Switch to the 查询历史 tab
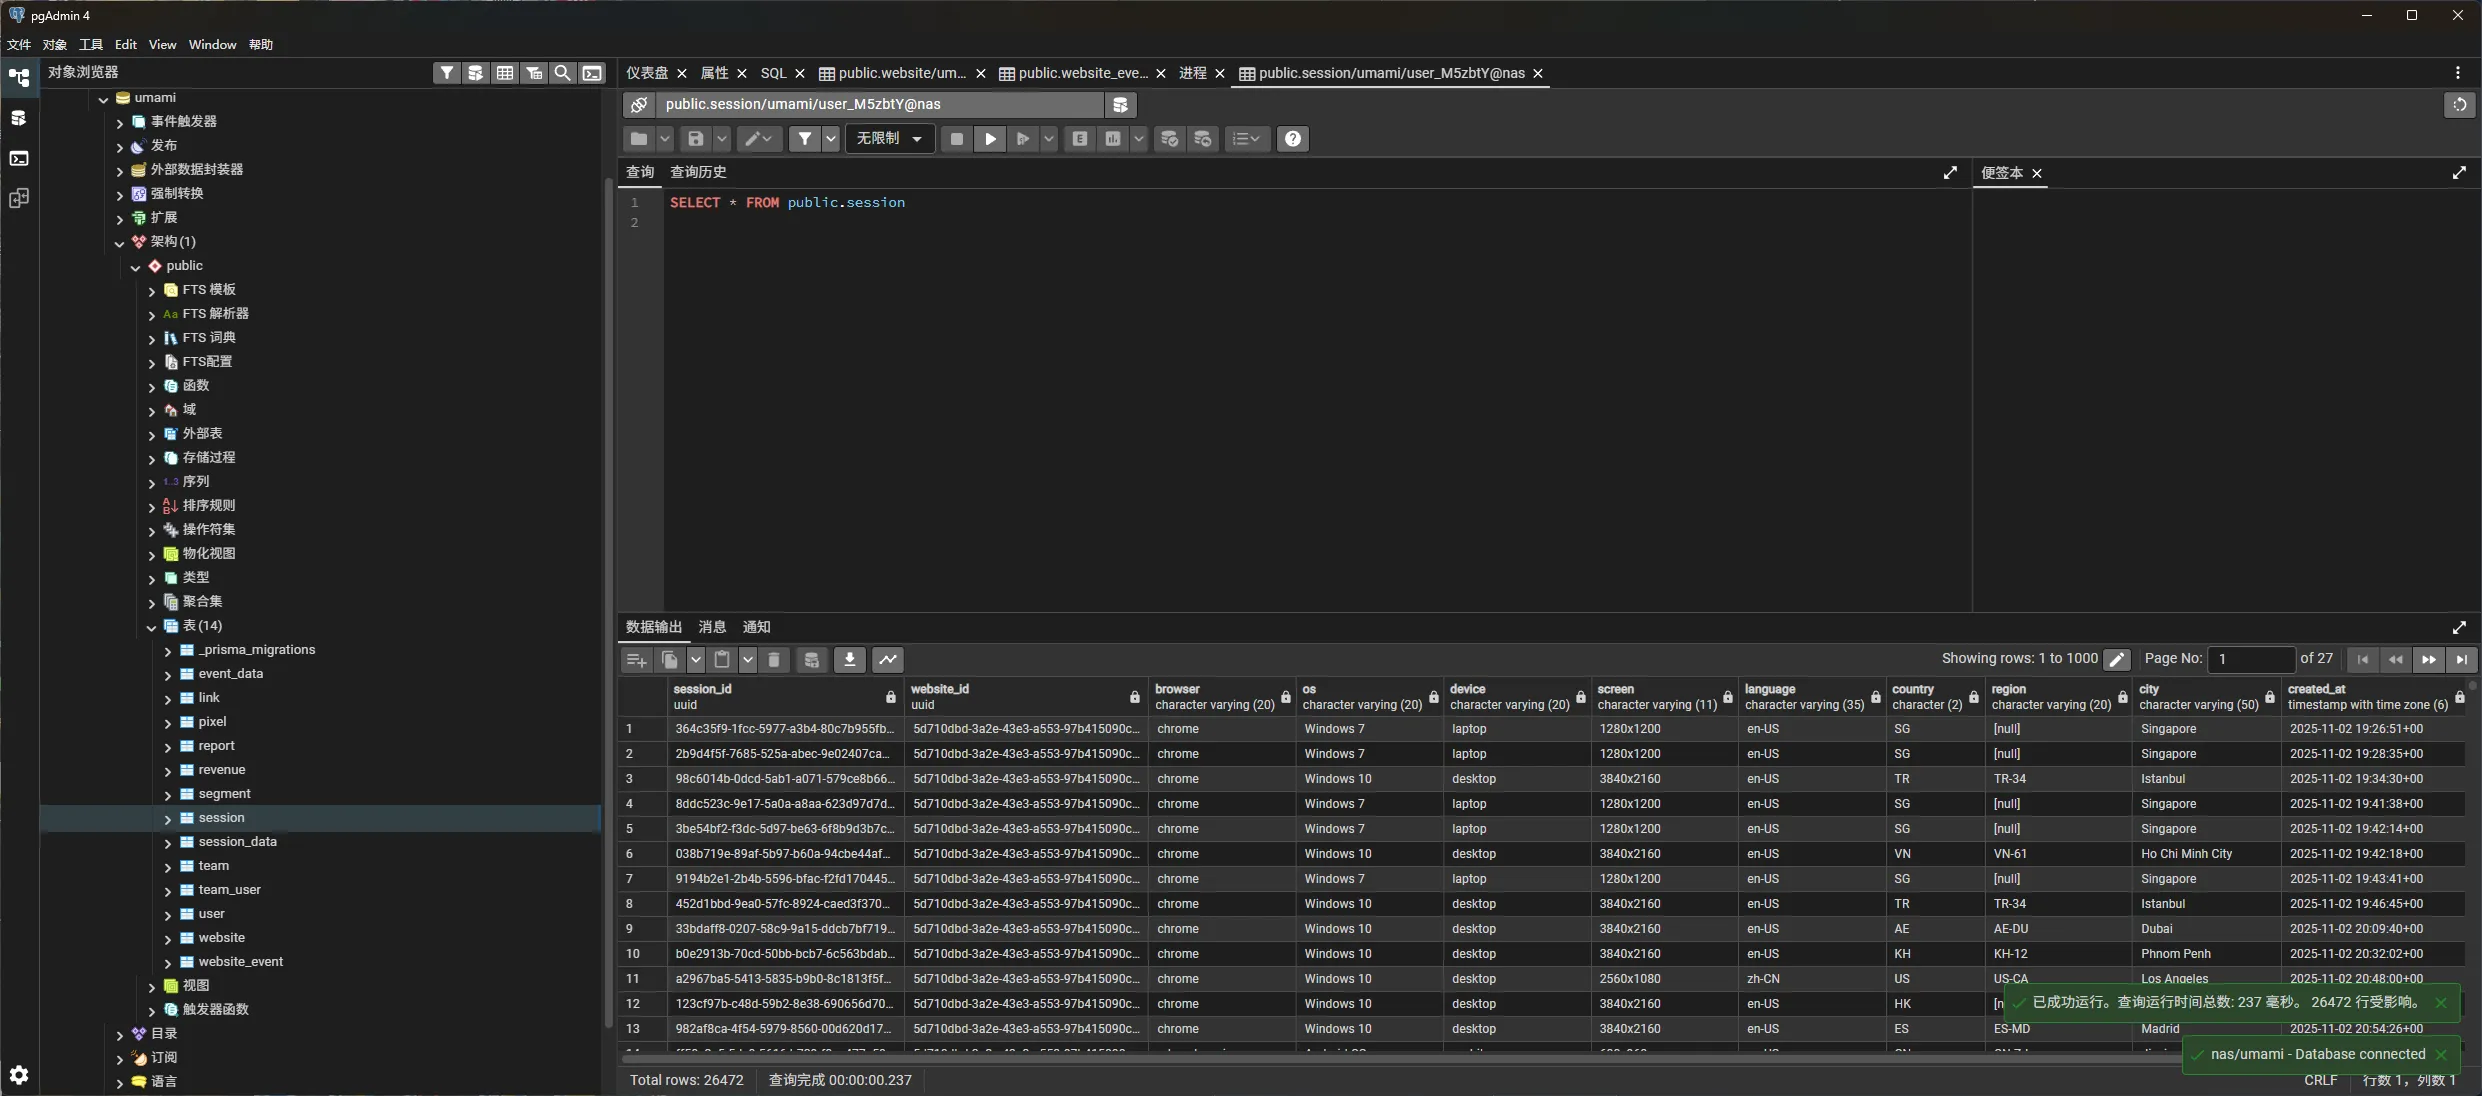2482x1096 pixels. [698, 172]
